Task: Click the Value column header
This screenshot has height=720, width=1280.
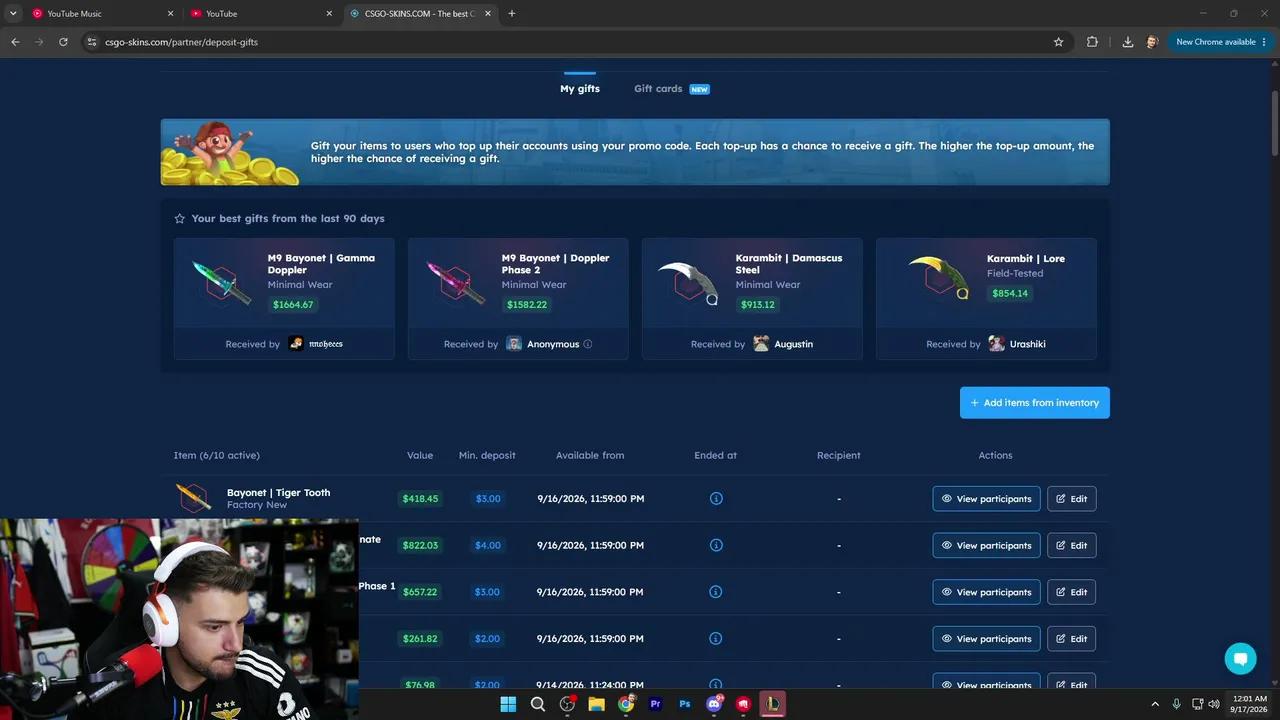Action: 420,455
